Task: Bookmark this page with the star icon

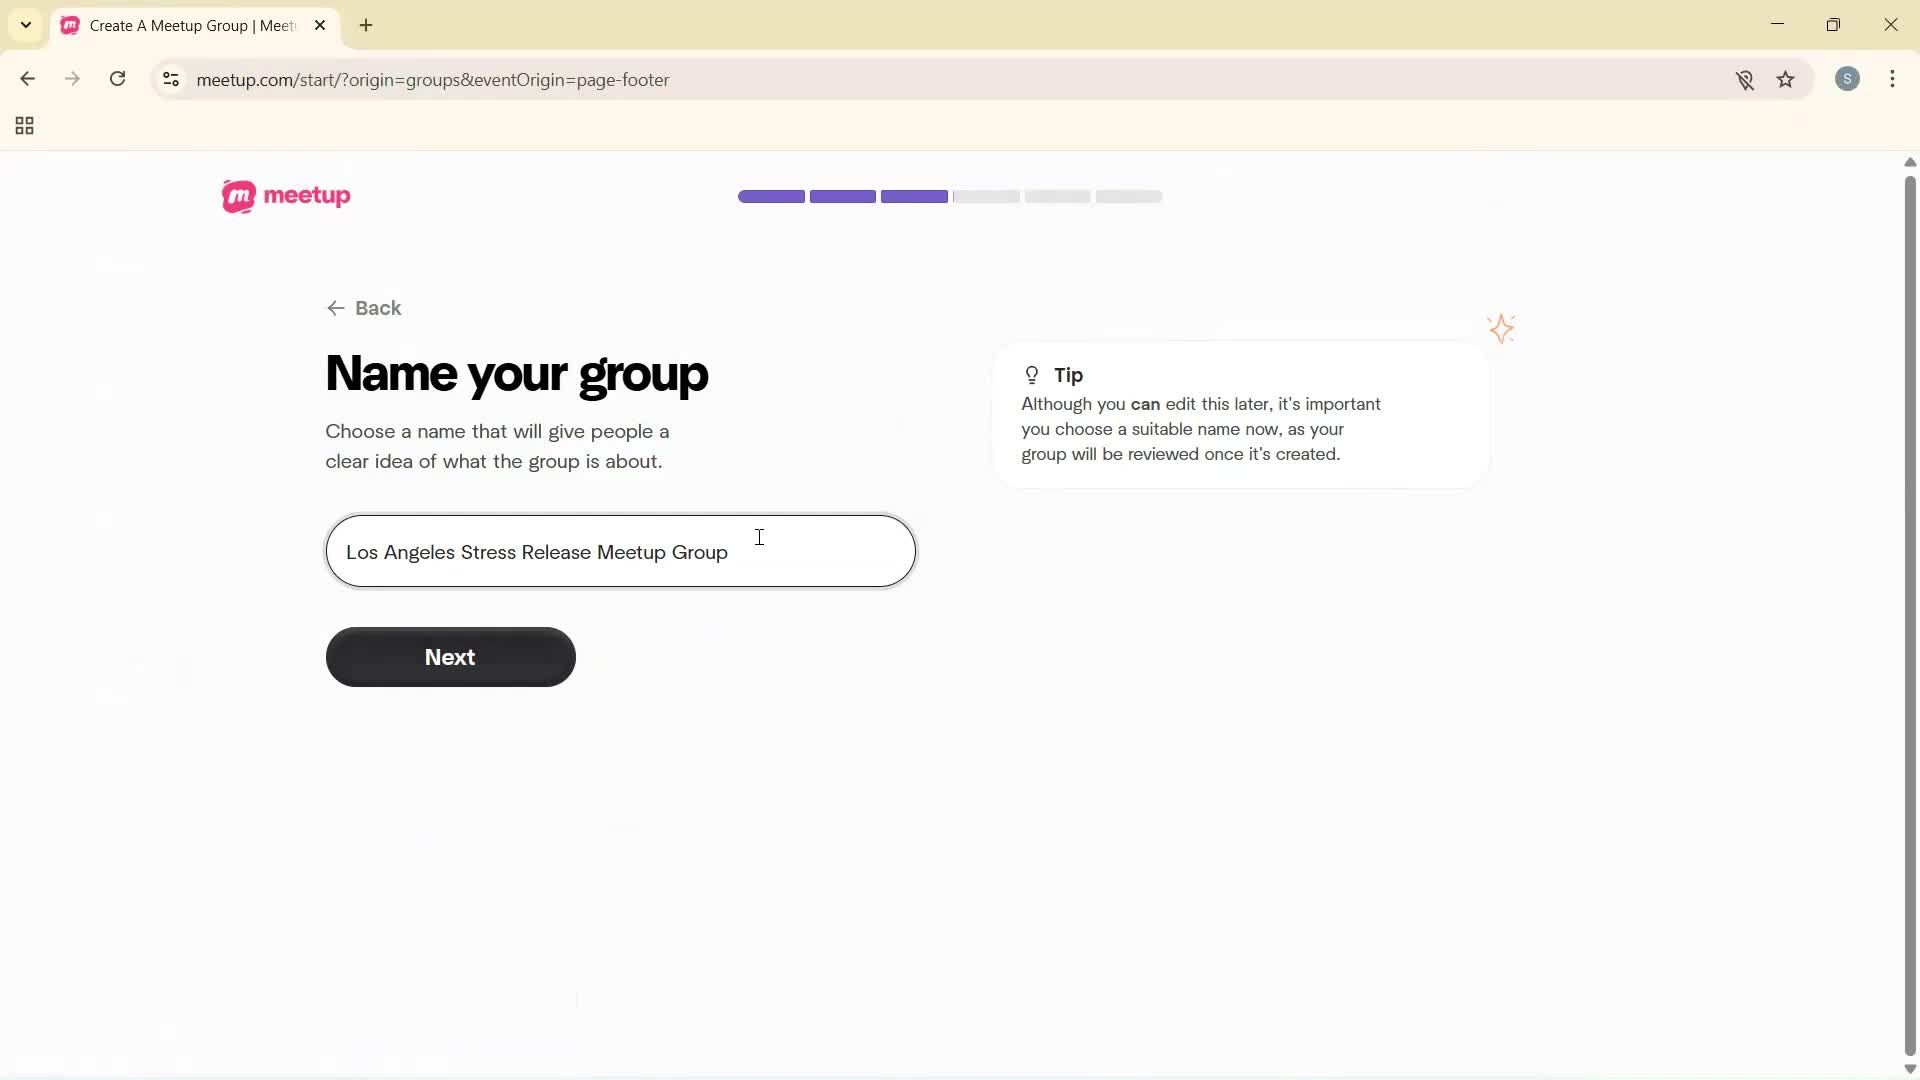Action: click(1787, 80)
